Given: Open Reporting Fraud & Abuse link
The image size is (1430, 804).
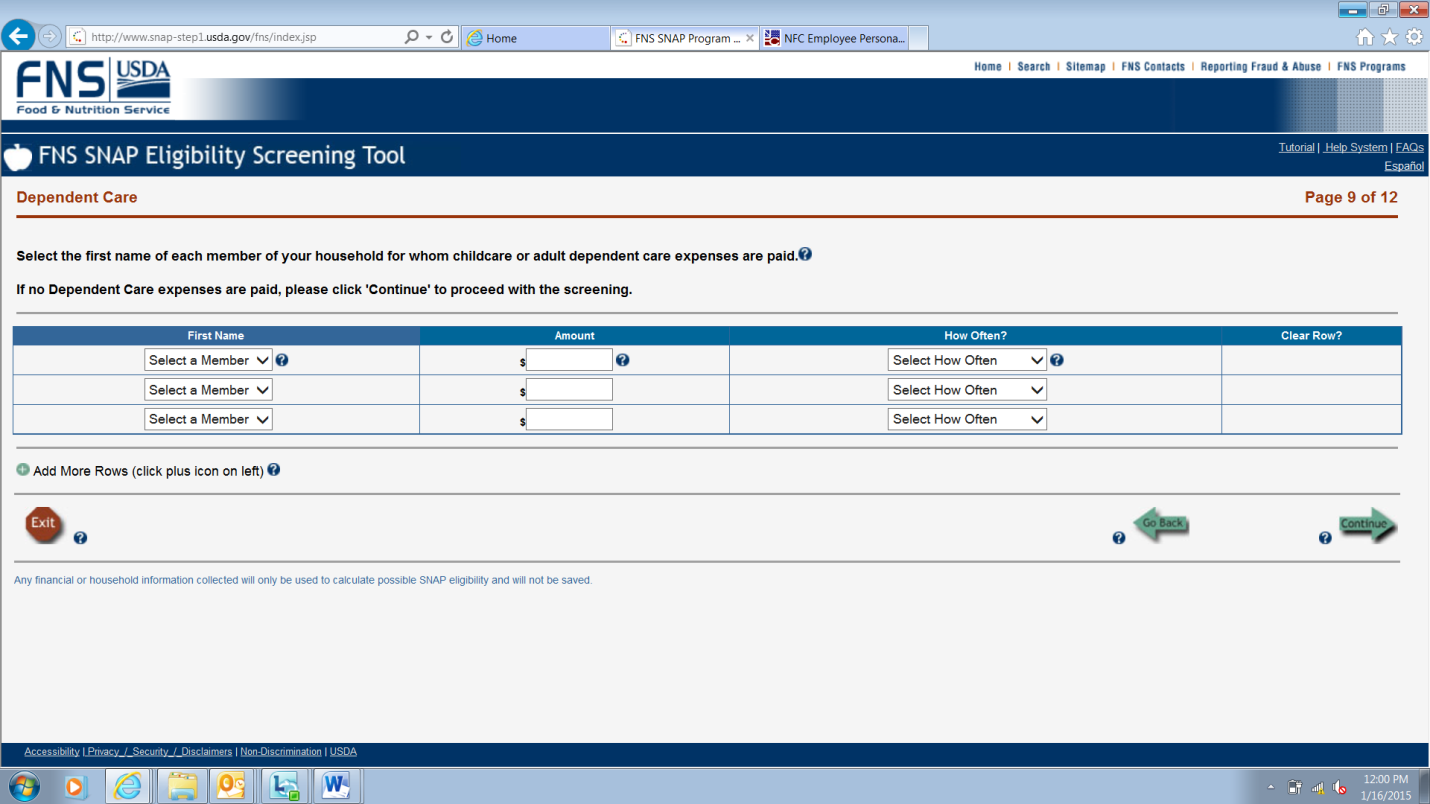Looking at the screenshot, I should point(1261,67).
